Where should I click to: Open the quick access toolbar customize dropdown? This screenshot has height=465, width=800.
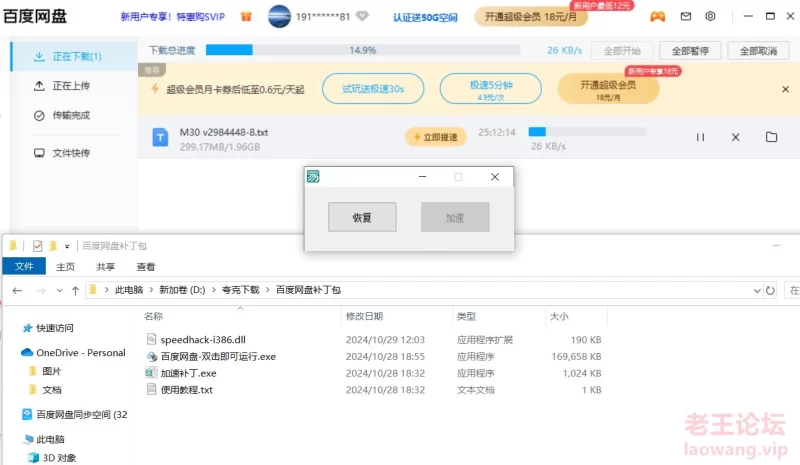point(67,247)
